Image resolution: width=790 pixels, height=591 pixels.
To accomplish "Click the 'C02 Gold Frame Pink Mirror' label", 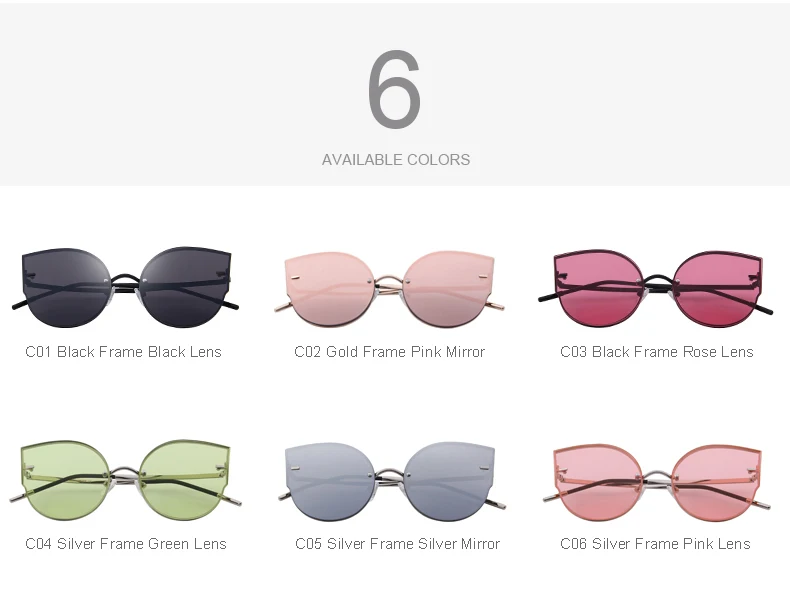I will (x=389, y=352).
